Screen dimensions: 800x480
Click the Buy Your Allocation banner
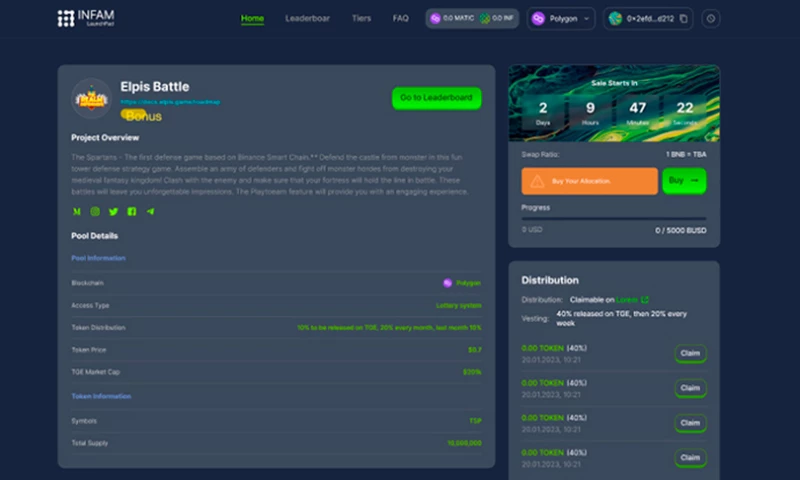click(589, 181)
